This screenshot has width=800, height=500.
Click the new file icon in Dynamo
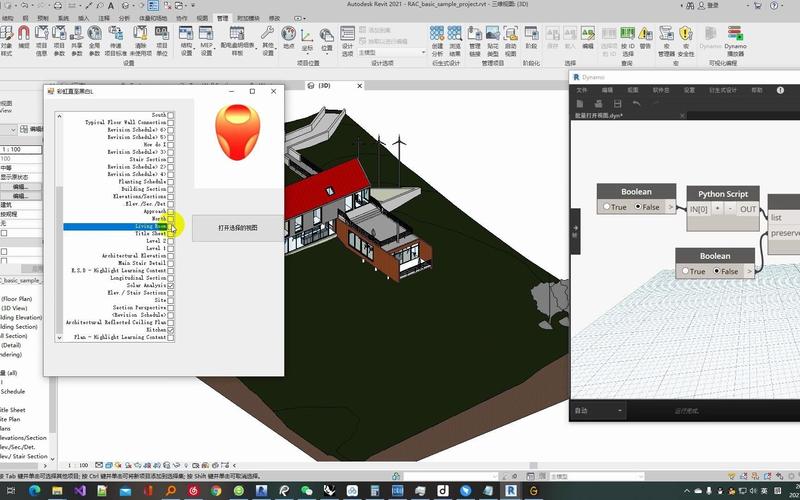tap(579, 103)
